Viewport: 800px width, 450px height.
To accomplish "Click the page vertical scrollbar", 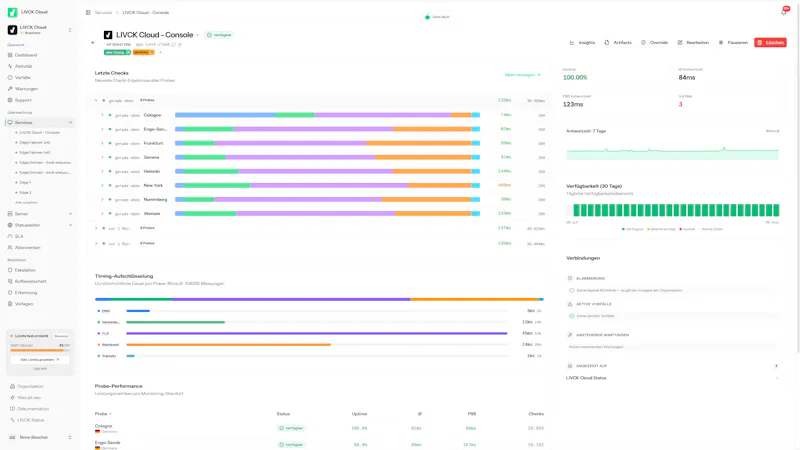I will click(x=798, y=179).
